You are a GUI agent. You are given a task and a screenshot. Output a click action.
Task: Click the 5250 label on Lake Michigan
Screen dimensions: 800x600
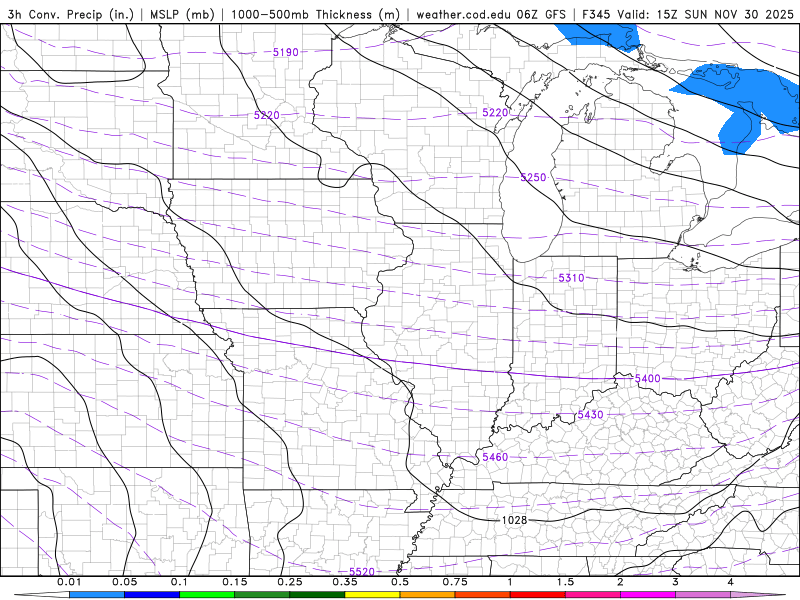pos(533,177)
